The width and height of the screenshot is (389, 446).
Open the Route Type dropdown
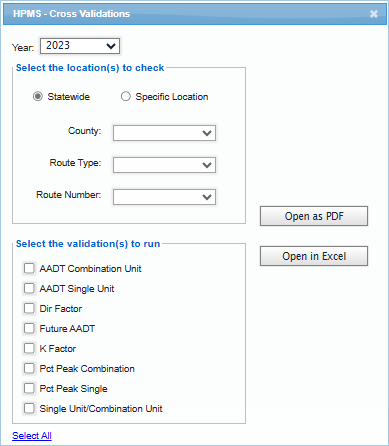164,165
